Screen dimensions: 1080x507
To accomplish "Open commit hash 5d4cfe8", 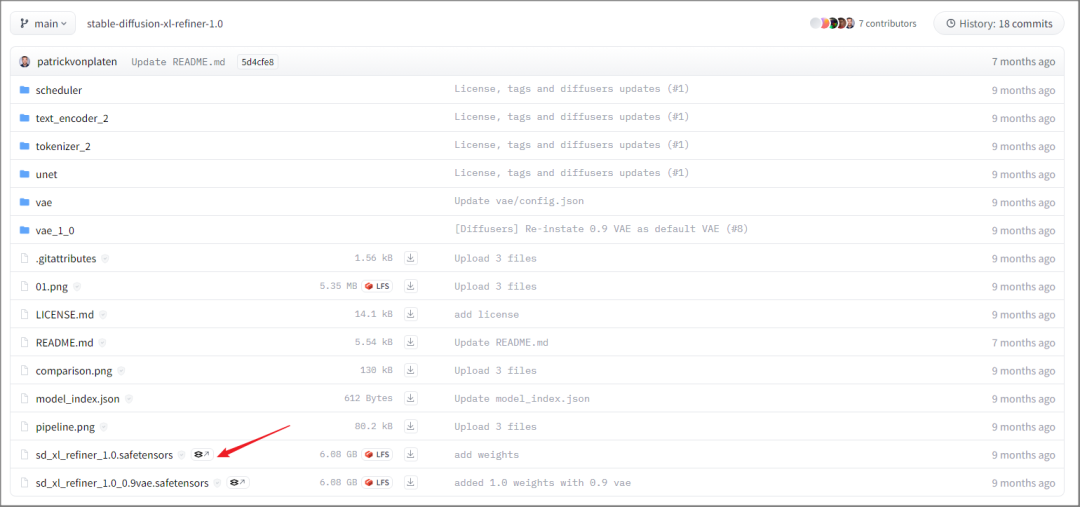I will pos(258,62).
